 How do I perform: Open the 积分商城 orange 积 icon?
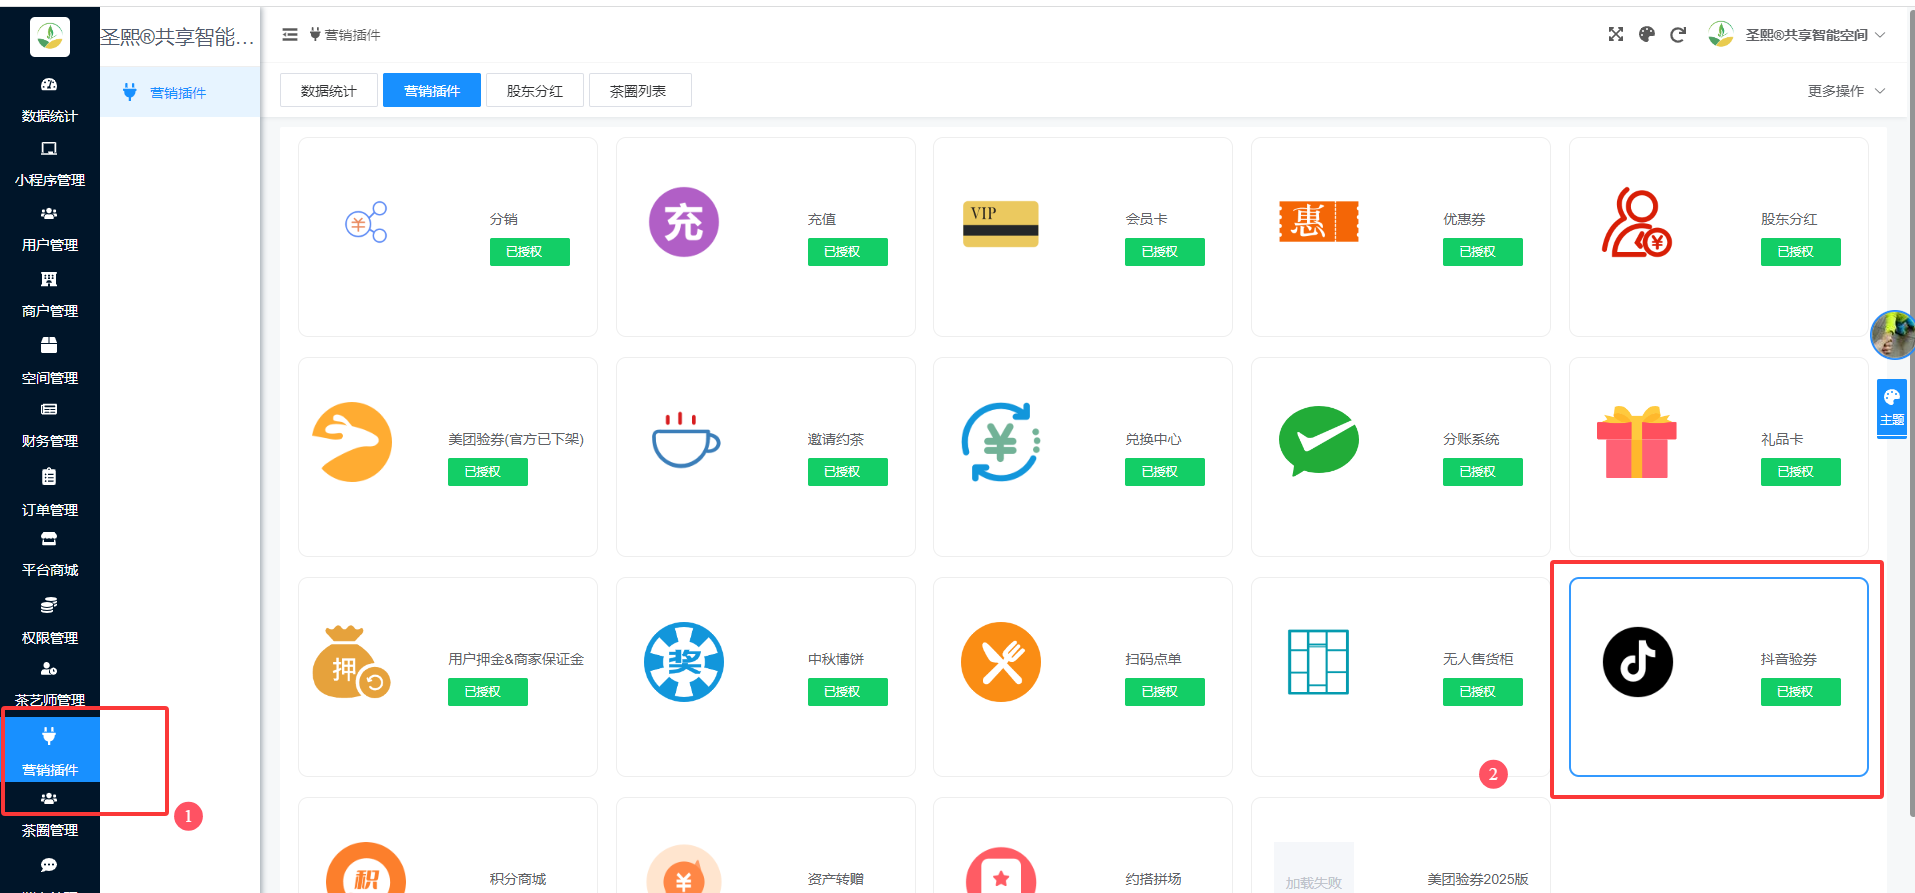(366, 868)
